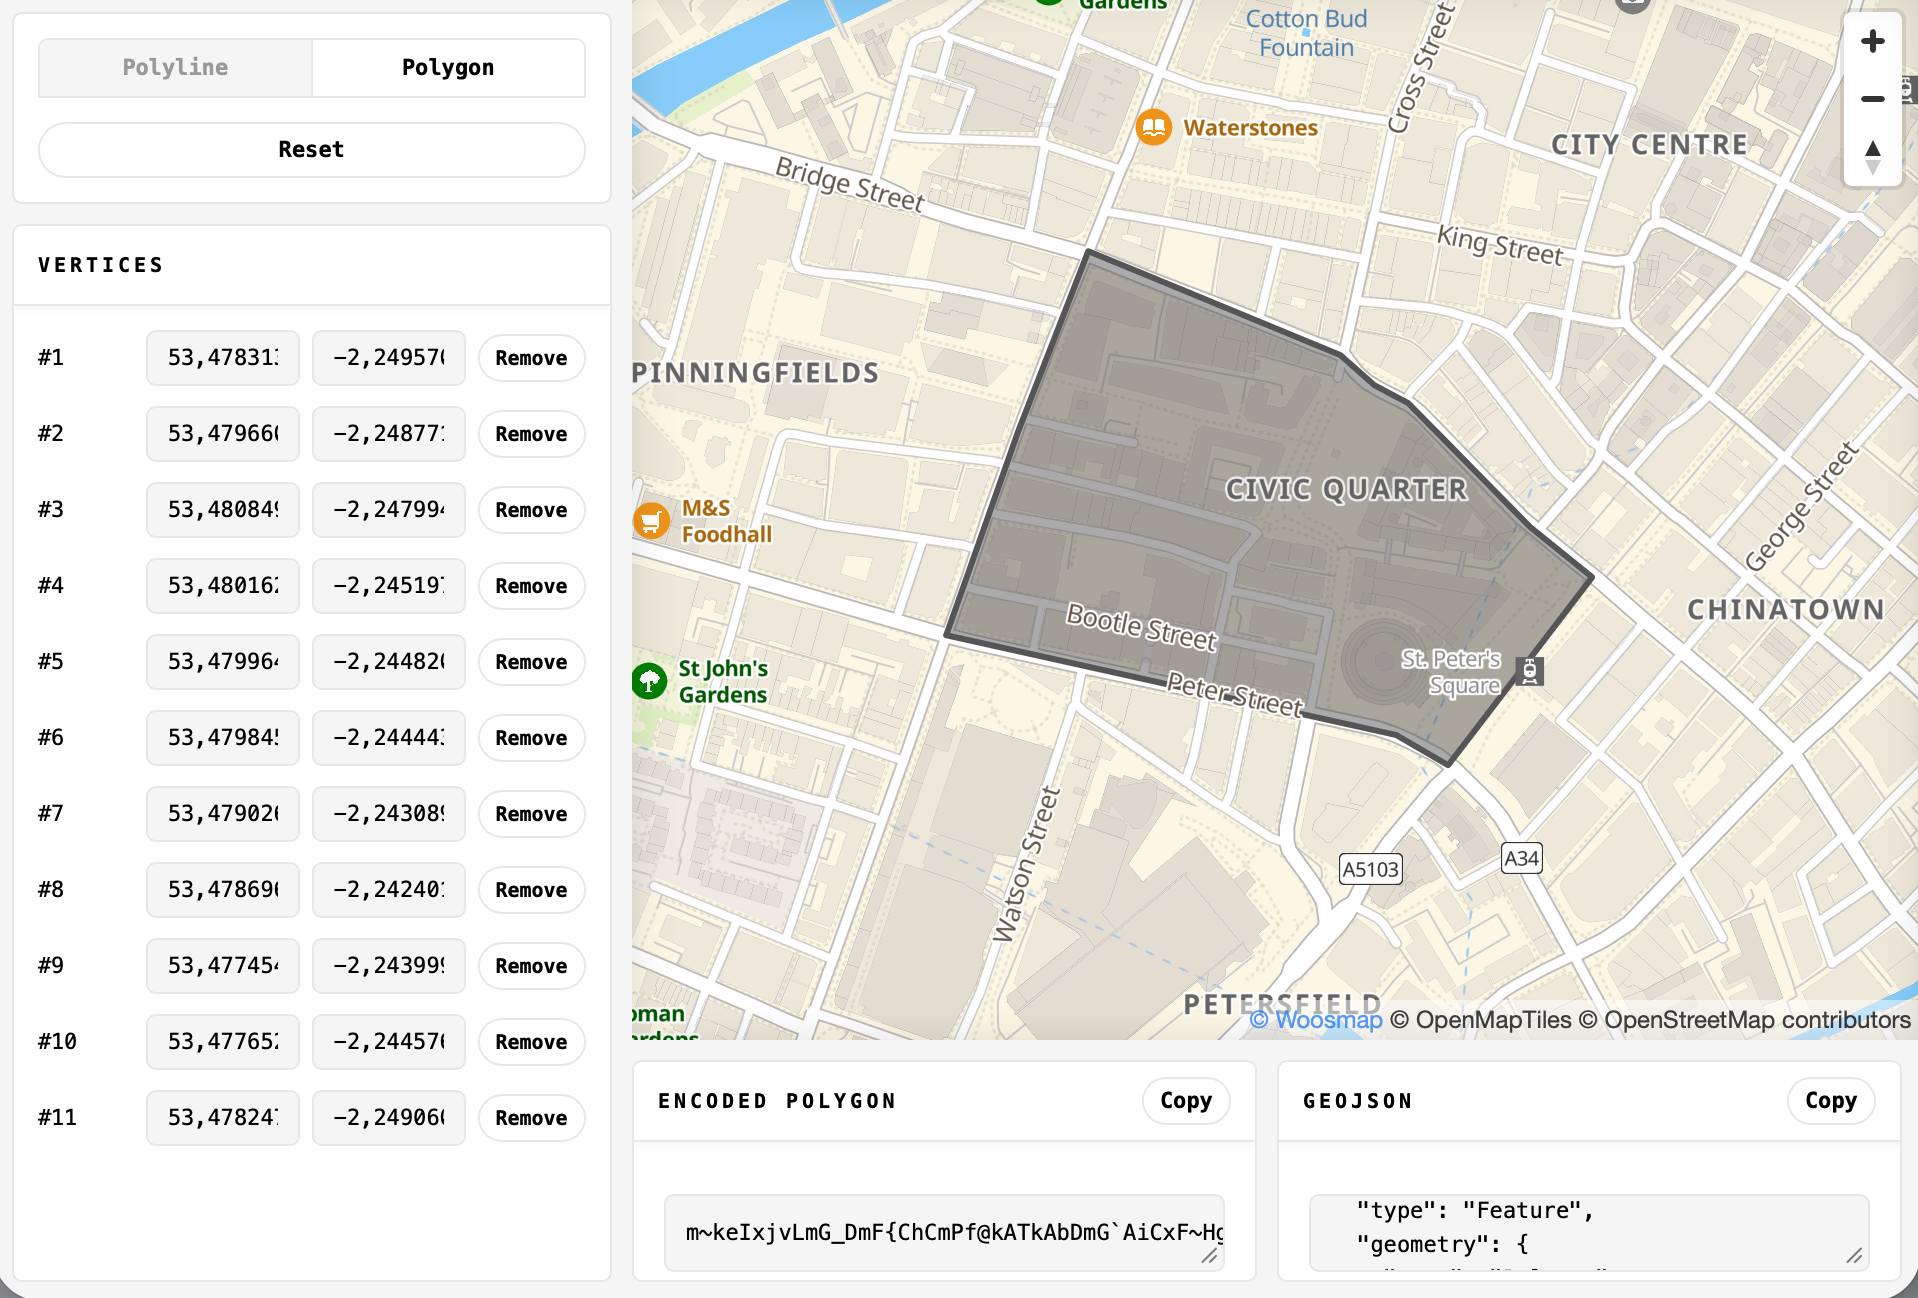Edit longitude field of vertex #2
The height and width of the screenshot is (1298, 1918).
pos(389,434)
